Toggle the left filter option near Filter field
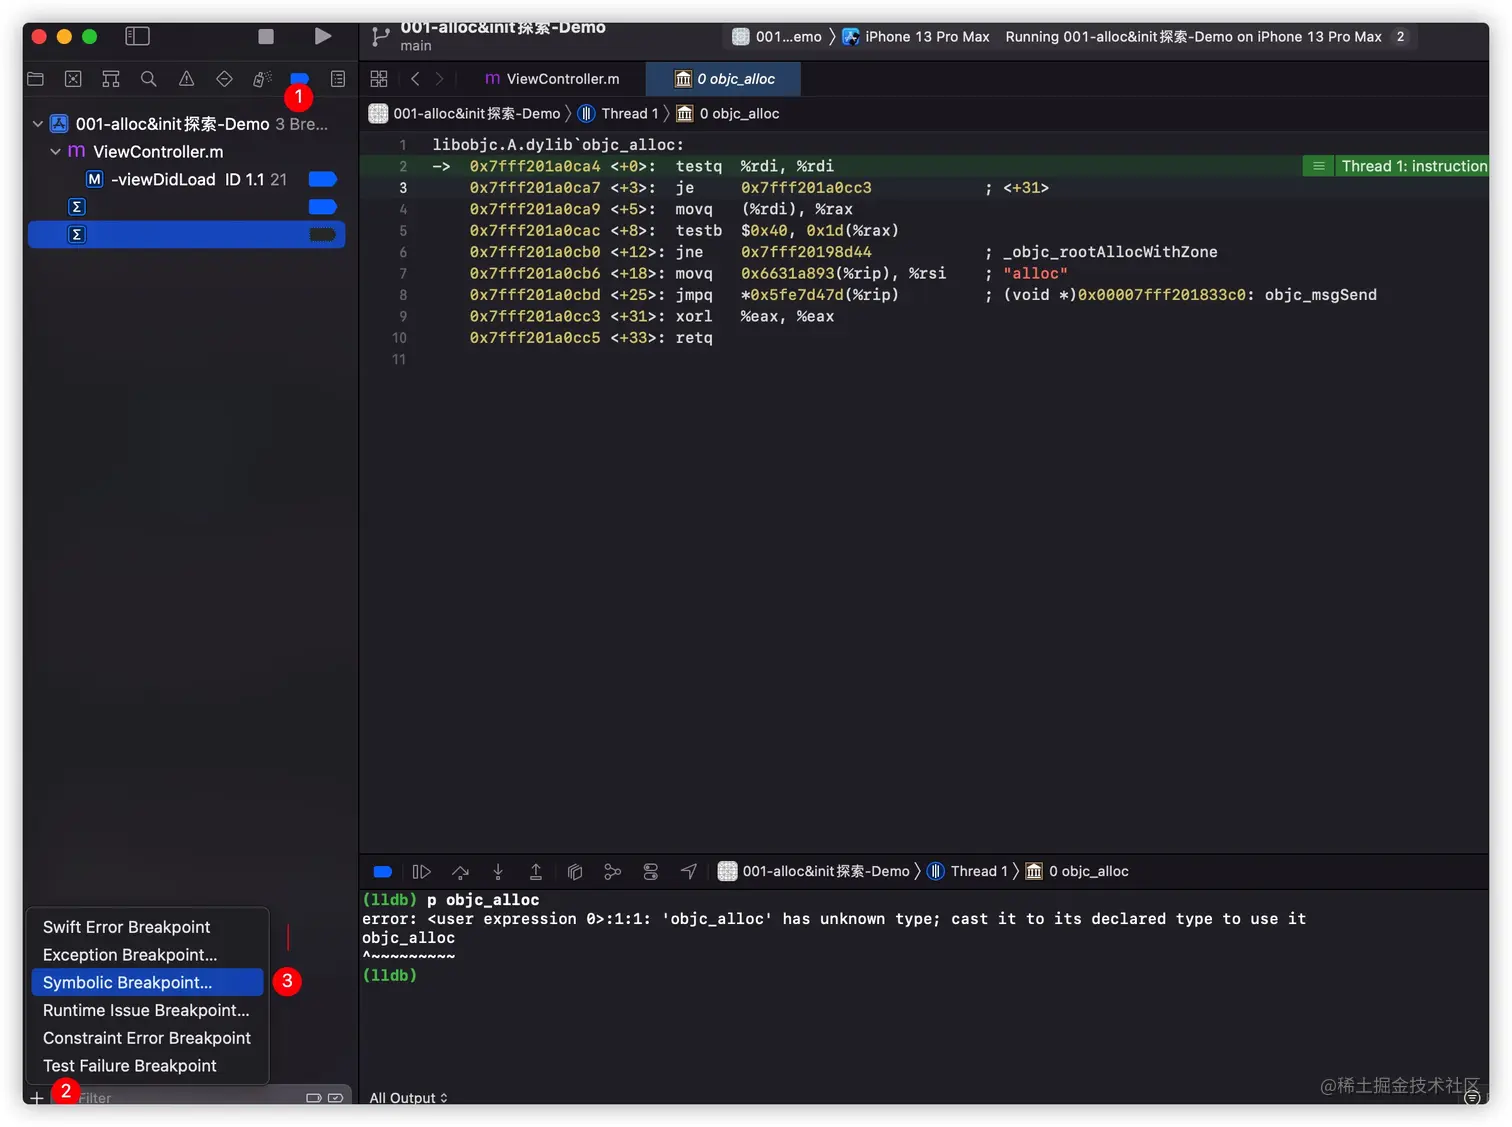1512x1127 pixels. pos(313,1098)
